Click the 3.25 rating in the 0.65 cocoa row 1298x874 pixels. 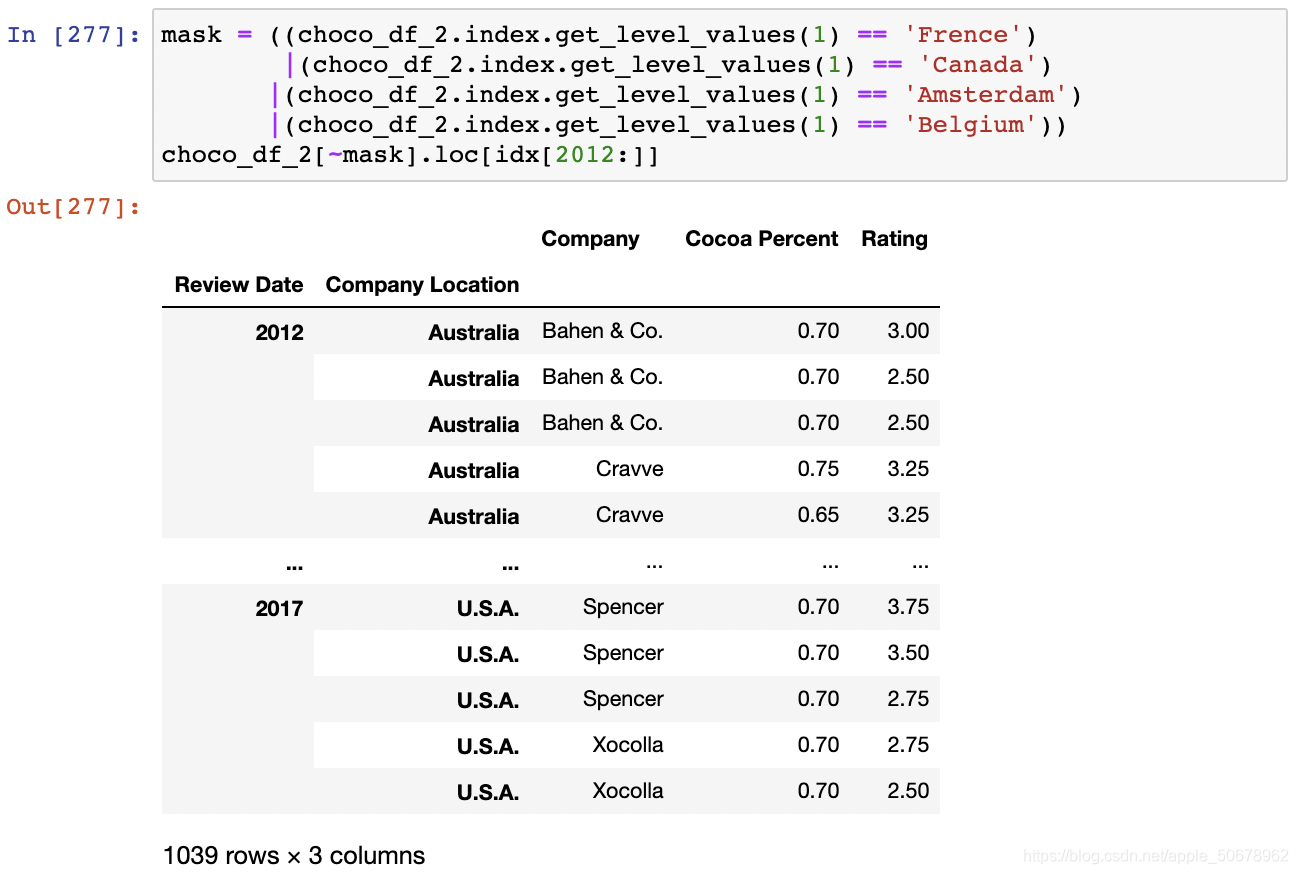point(908,515)
